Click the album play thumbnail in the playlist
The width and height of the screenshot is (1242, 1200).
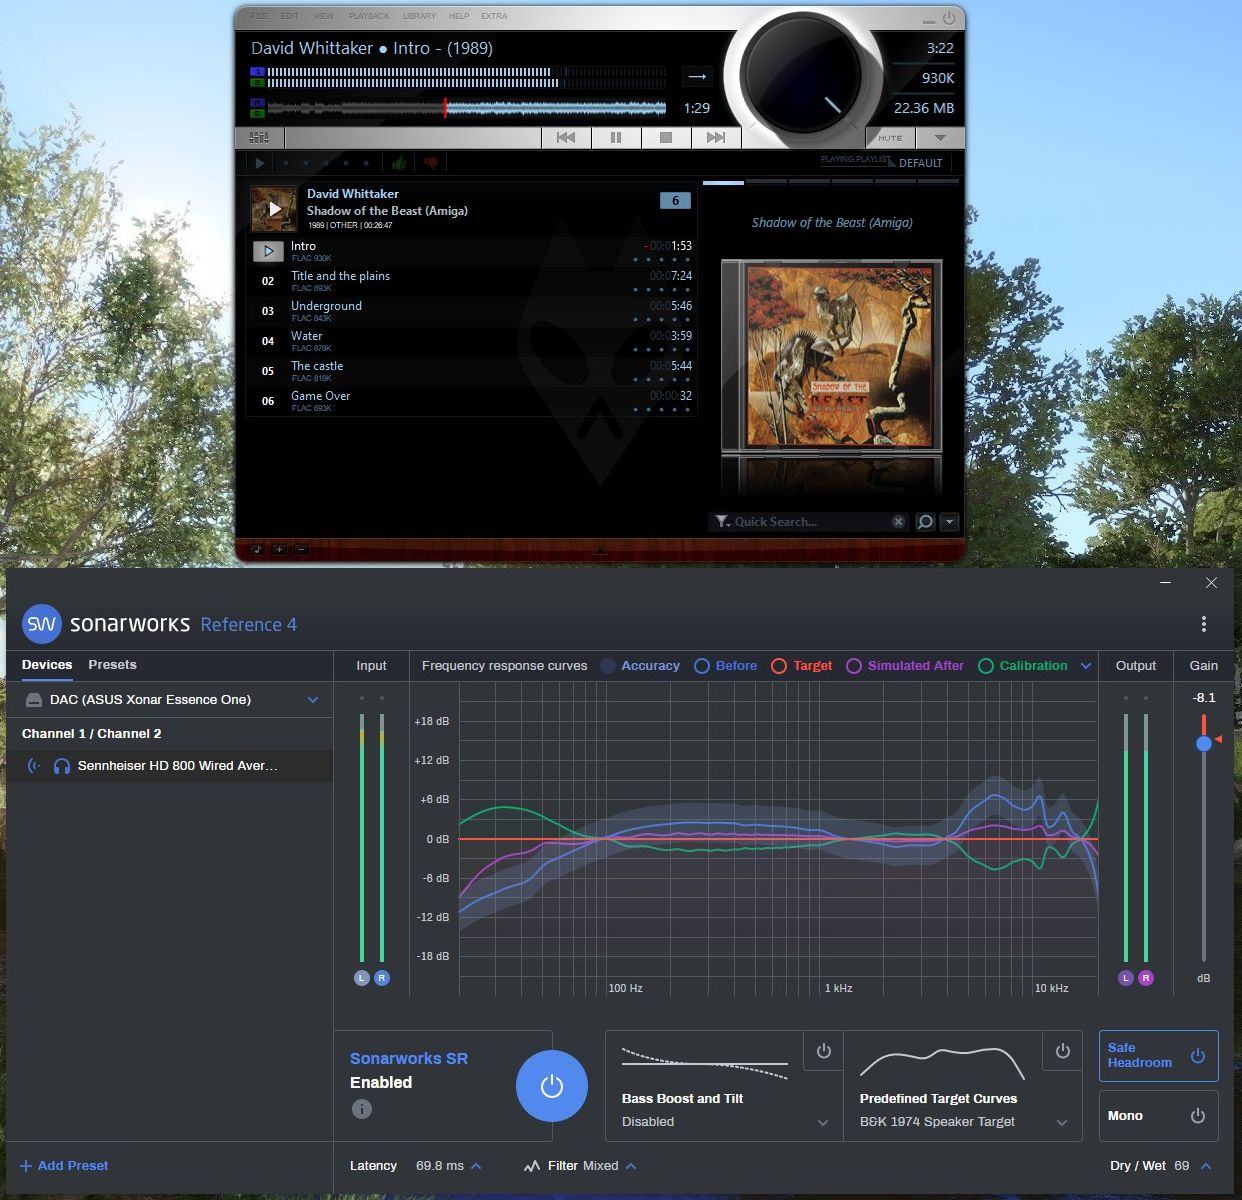[x=274, y=209]
